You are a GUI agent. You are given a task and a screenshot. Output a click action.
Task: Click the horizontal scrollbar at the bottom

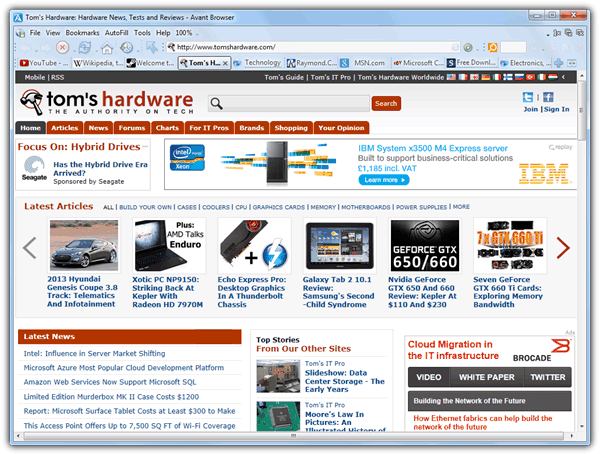point(293,436)
